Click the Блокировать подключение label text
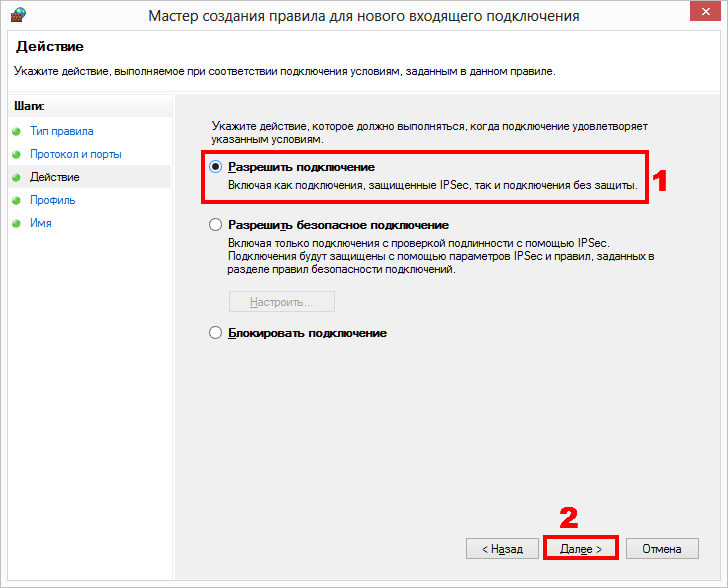The height and width of the screenshot is (588, 728). tap(307, 333)
